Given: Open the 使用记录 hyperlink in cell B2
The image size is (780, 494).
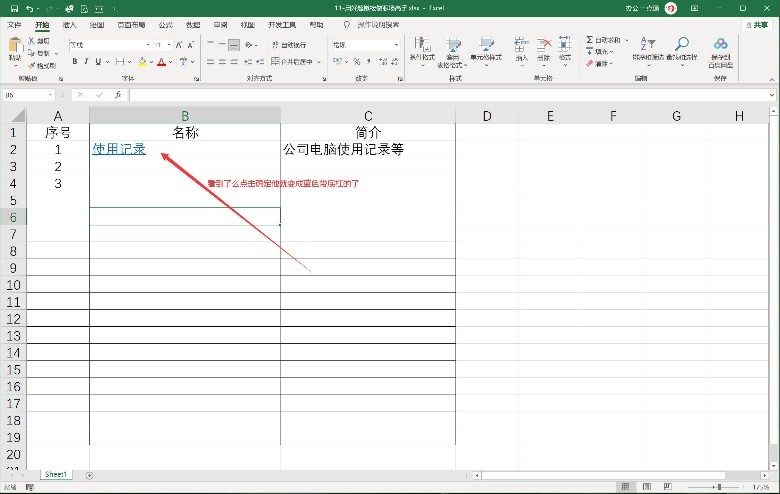Looking at the screenshot, I should tap(119, 149).
